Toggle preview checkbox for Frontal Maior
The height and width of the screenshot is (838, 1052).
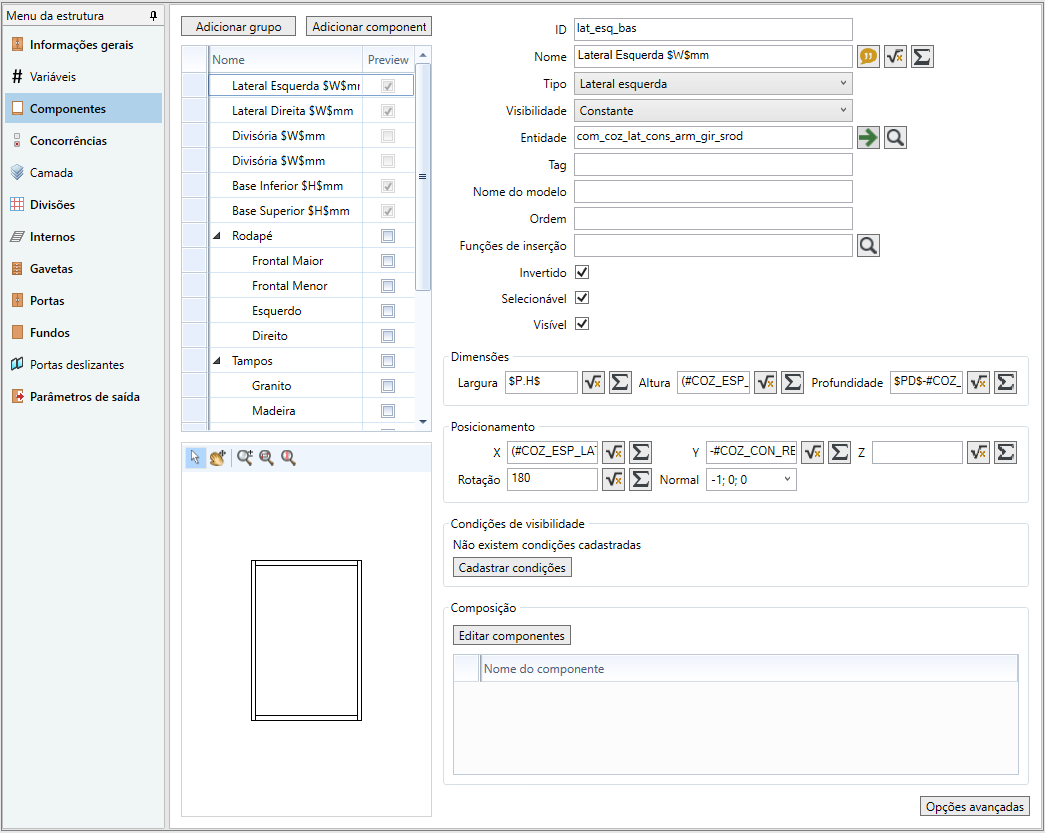tap(388, 261)
